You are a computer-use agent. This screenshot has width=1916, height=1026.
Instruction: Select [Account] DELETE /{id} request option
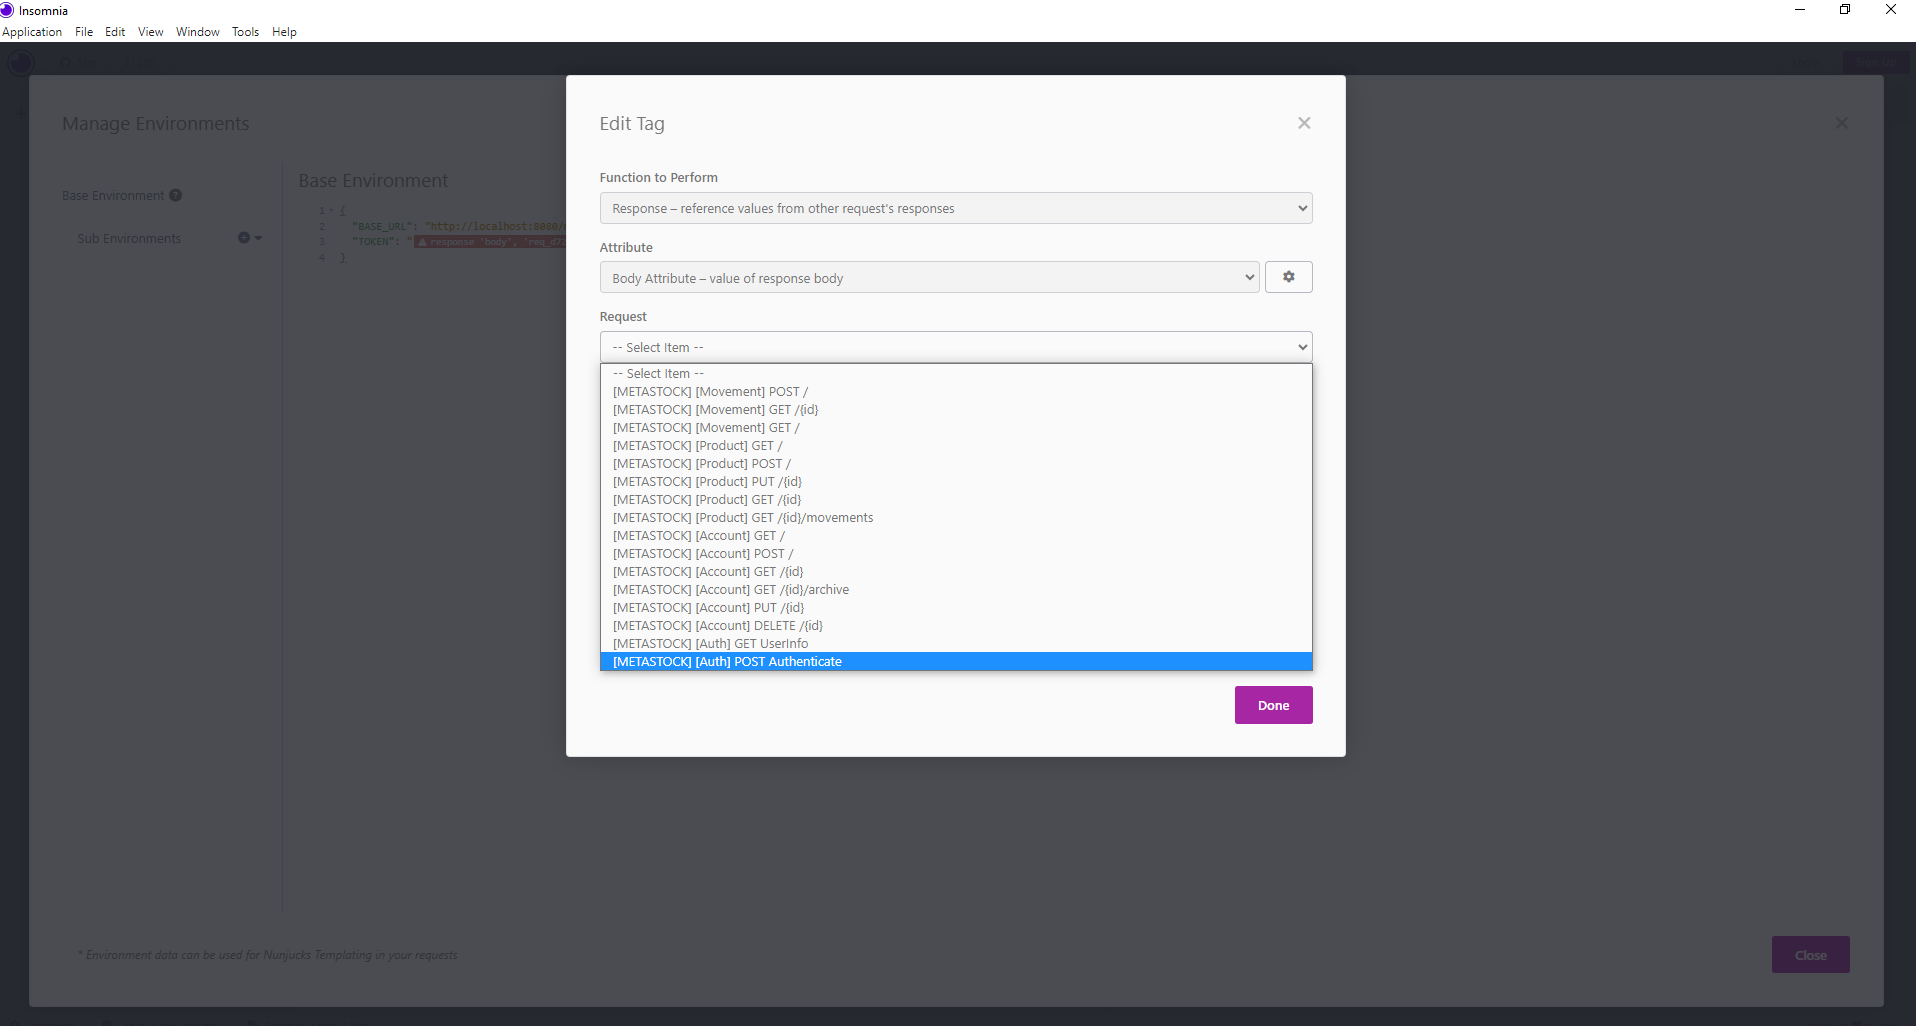pyautogui.click(x=956, y=626)
